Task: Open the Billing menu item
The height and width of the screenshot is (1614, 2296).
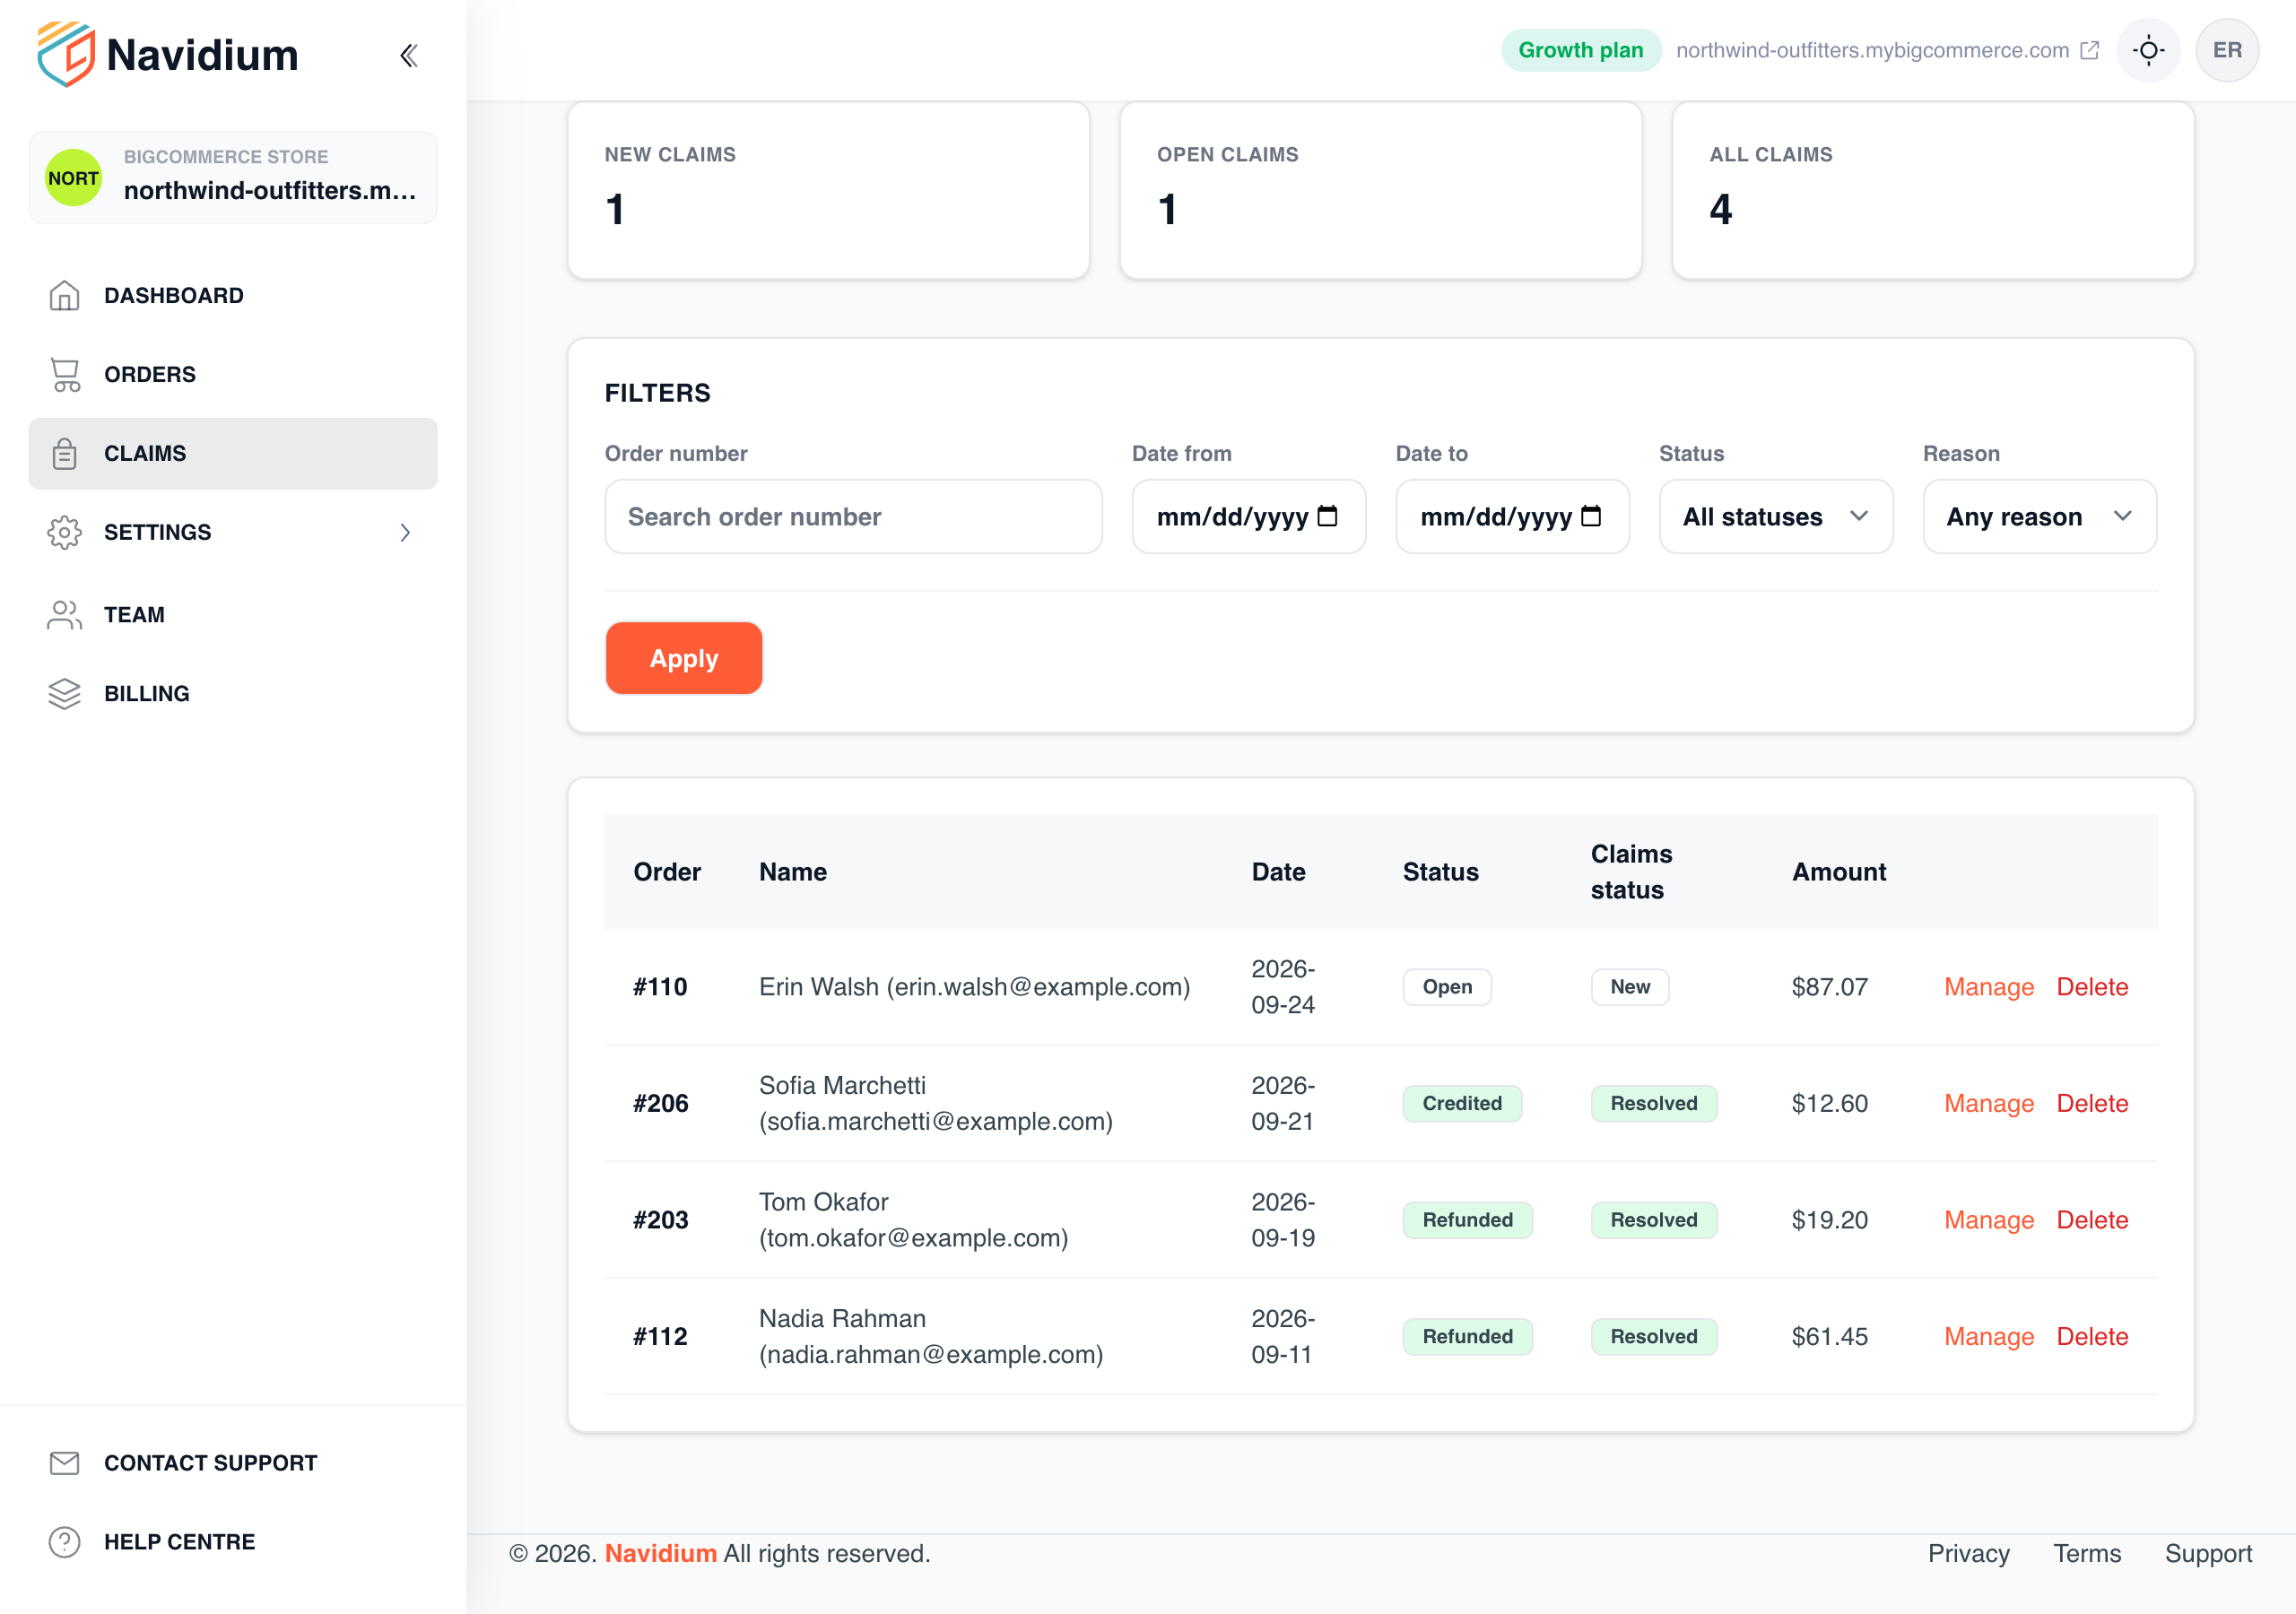Action: click(233, 694)
